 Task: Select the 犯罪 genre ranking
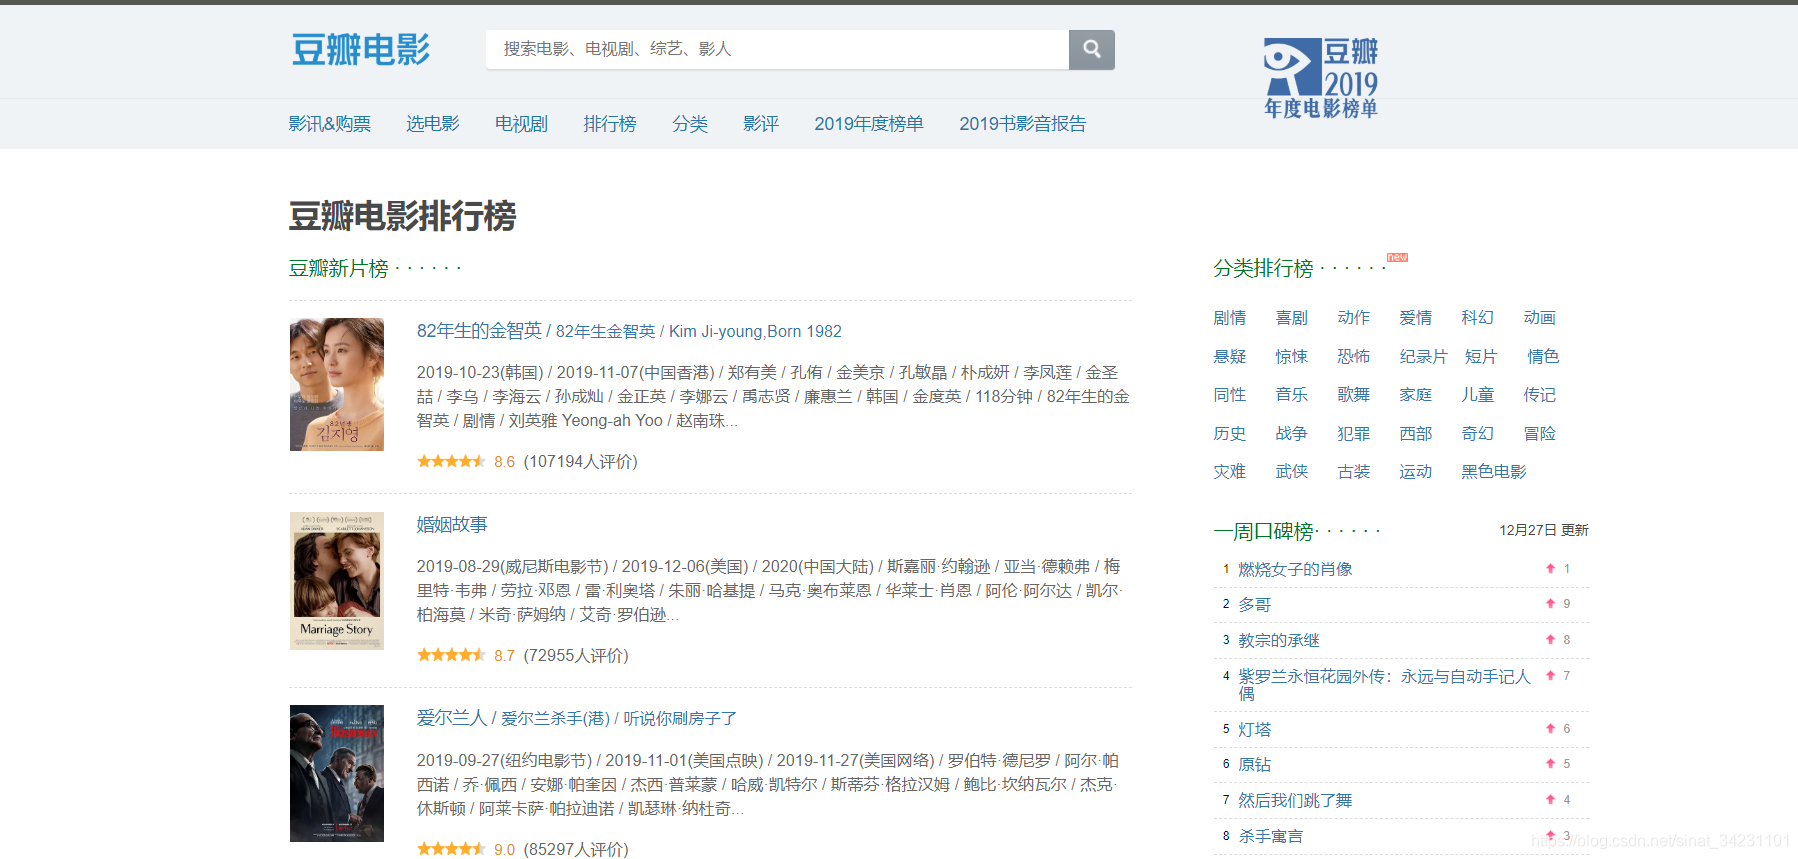coord(1354,434)
